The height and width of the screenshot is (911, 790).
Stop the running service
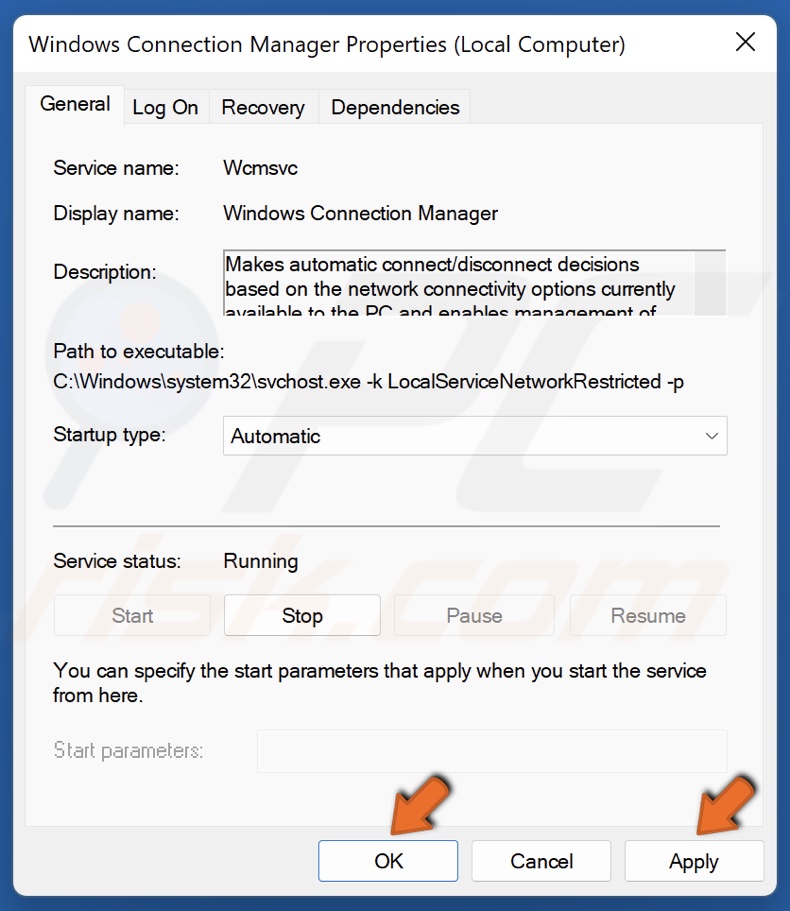coord(302,616)
